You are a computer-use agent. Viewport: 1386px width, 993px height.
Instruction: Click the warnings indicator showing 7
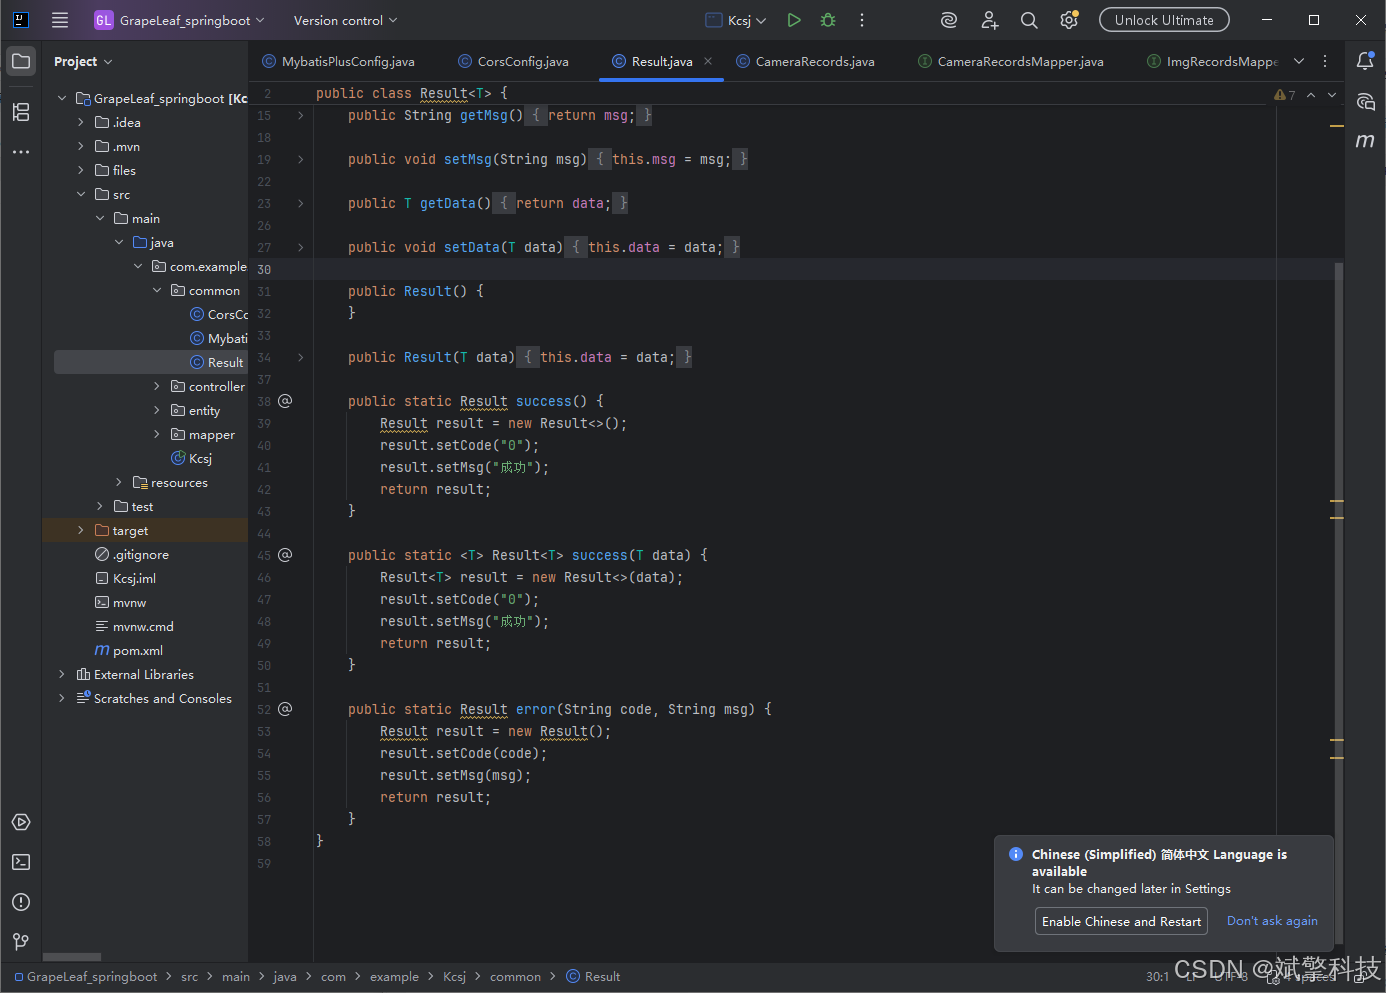point(1285,95)
